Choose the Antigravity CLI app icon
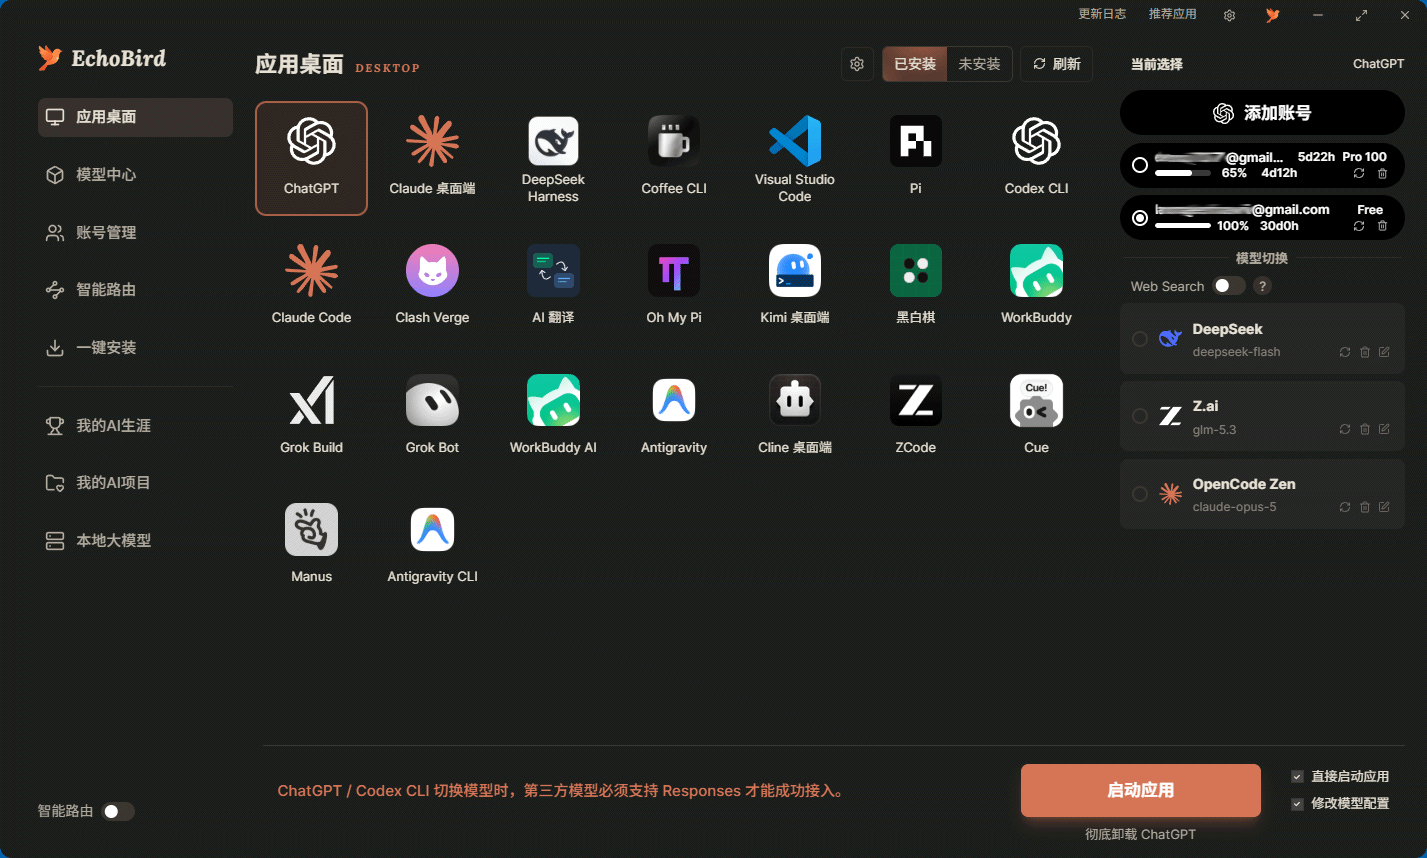 click(432, 529)
